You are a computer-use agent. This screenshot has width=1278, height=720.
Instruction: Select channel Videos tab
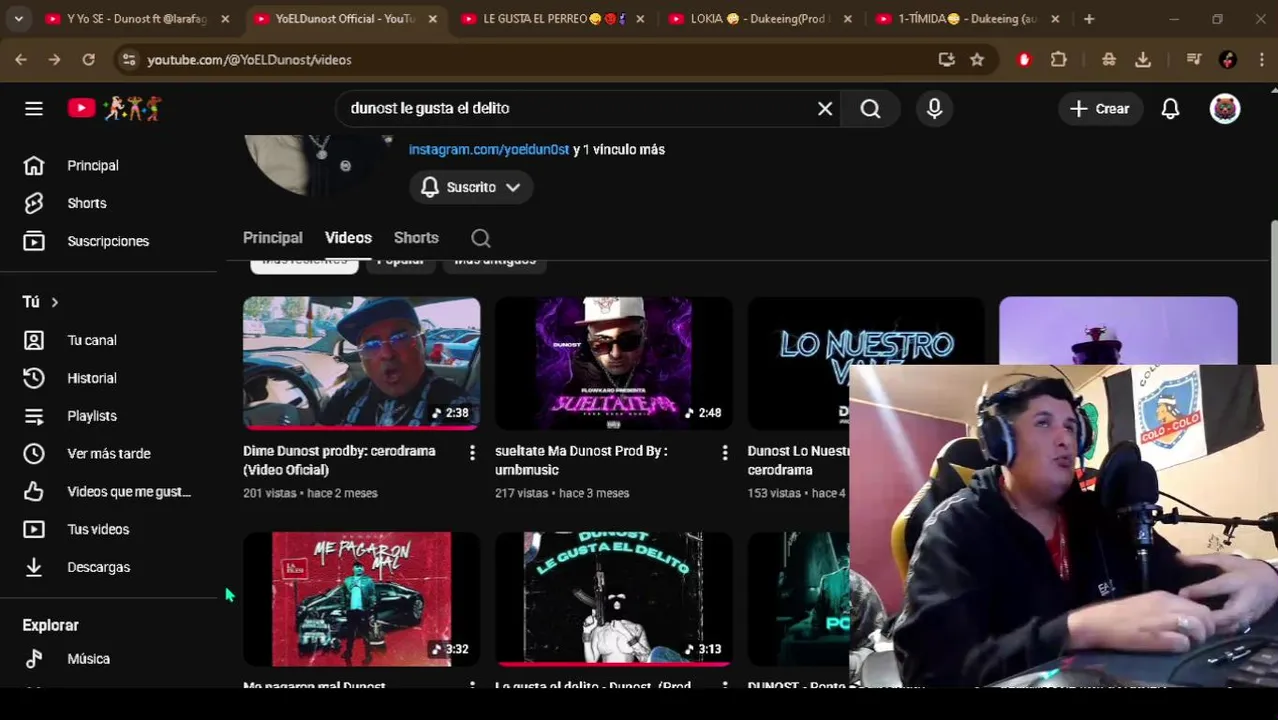point(348,238)
